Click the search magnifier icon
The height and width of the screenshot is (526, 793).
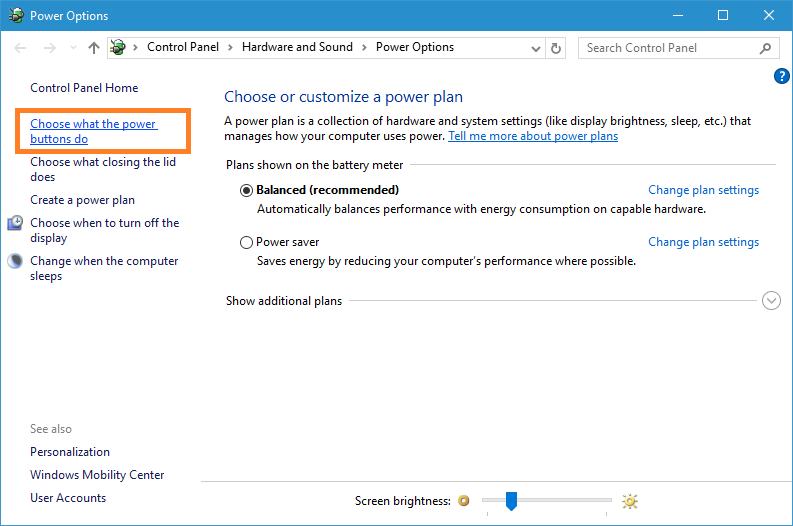click(765, 48)
